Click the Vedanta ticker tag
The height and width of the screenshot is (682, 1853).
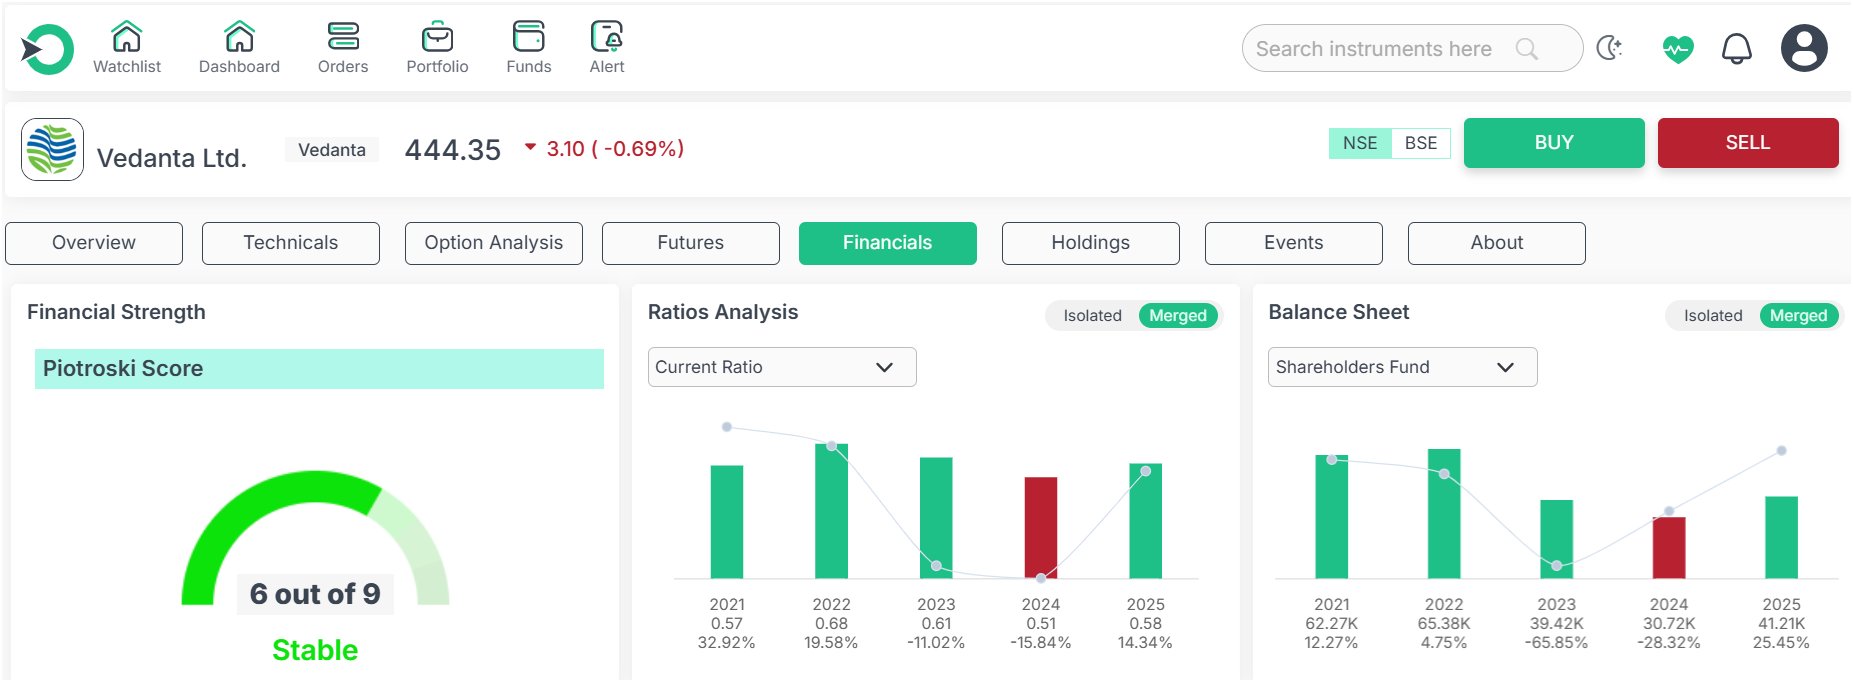pyautogui.click(x=332, y=150)
